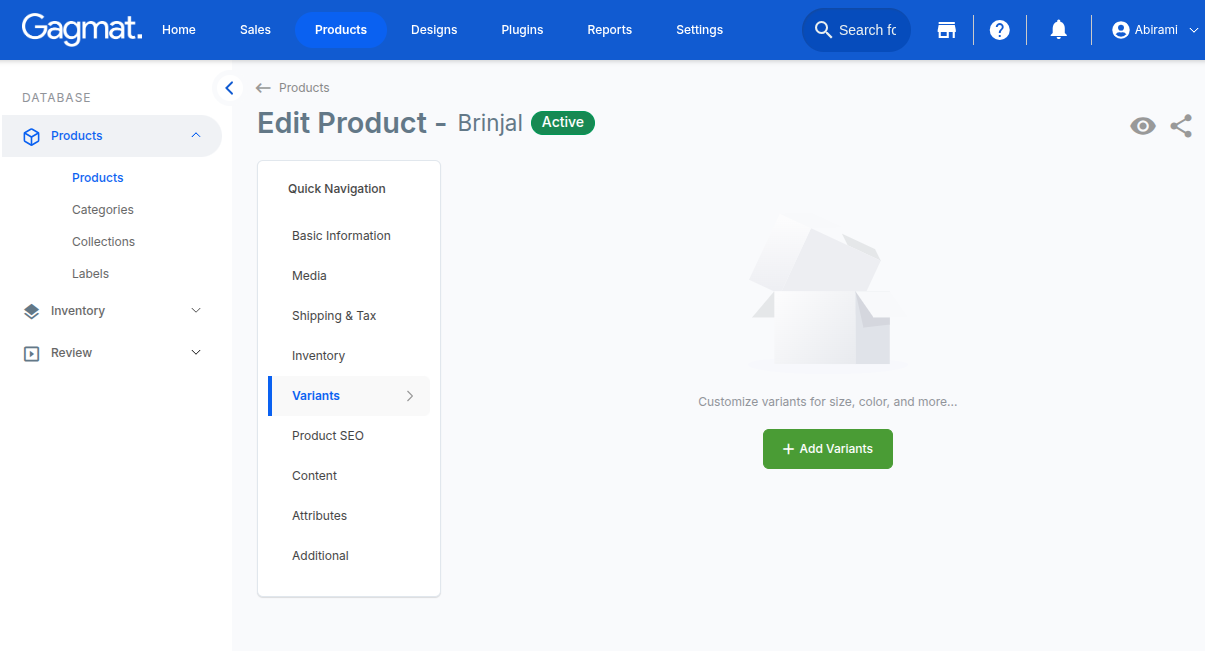The width and height of the screenshot is (1205, 651).
Task: Collapse the sidebar with the arrow button
Action: [229, 88]
